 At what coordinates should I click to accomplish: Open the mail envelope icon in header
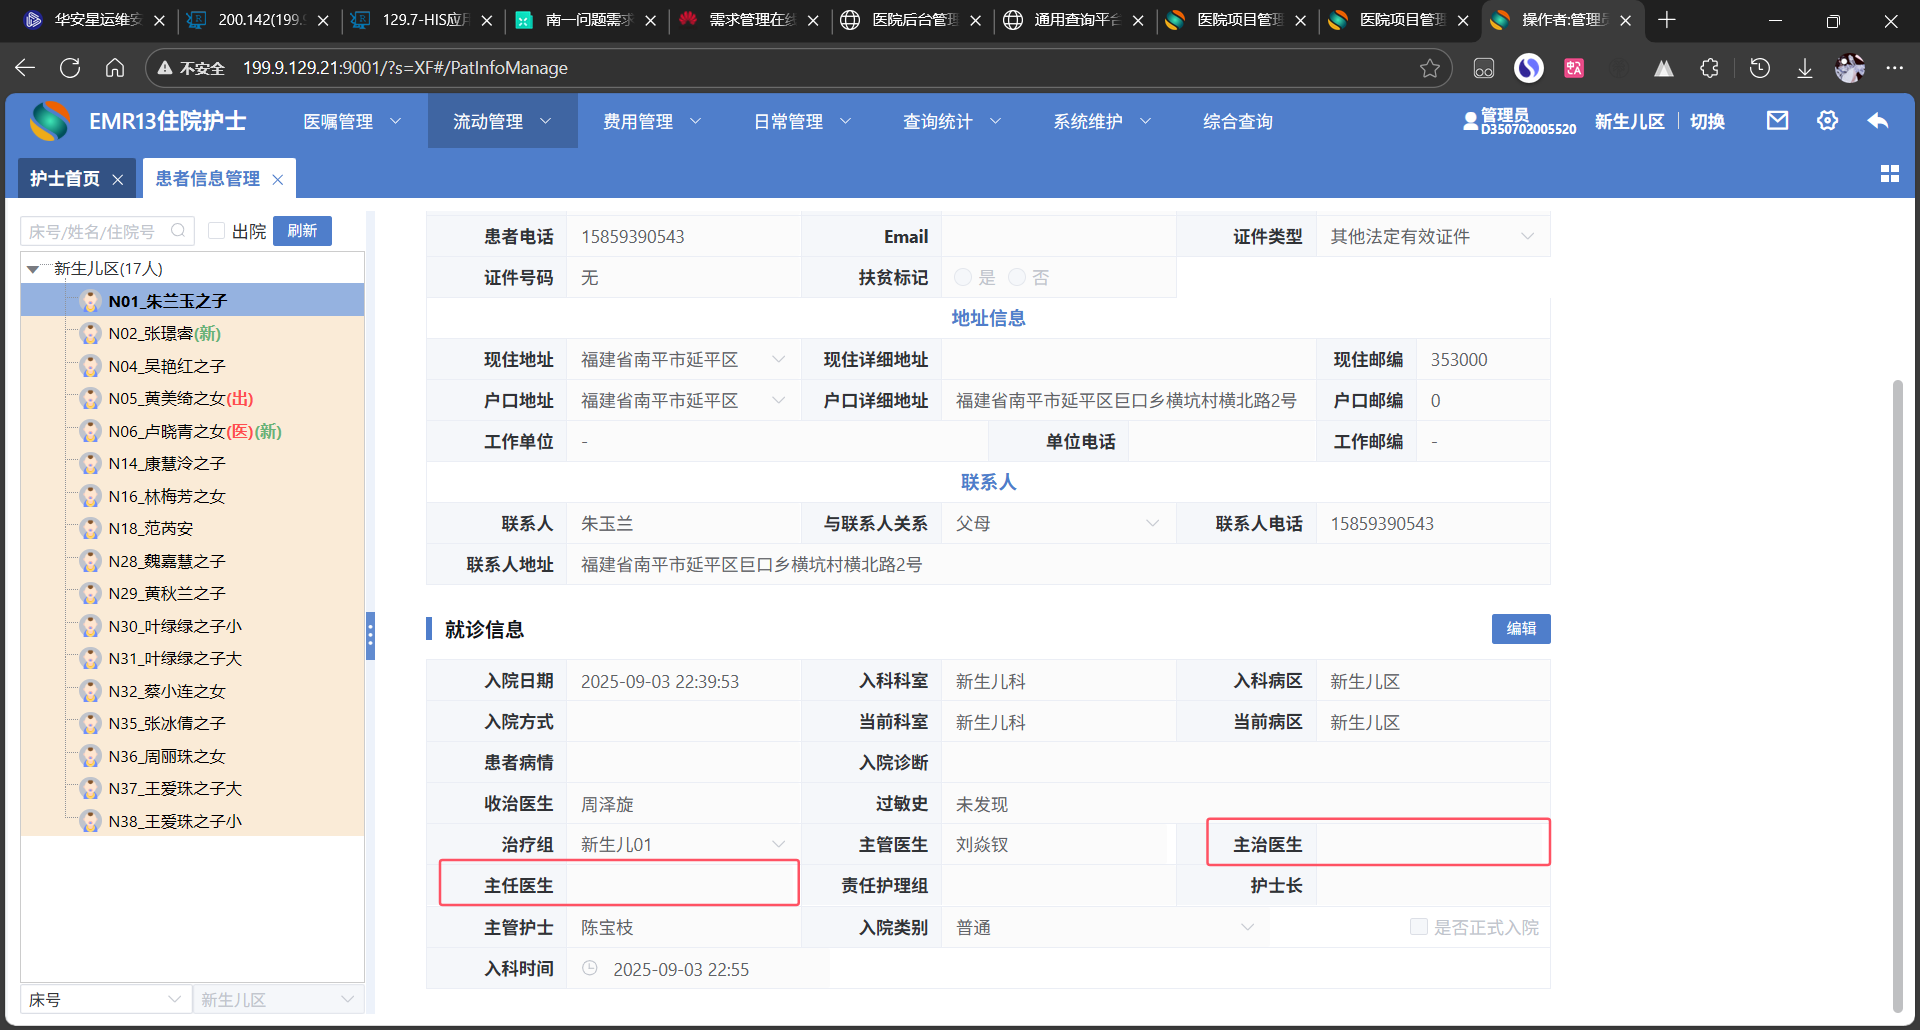point(1777,121)
